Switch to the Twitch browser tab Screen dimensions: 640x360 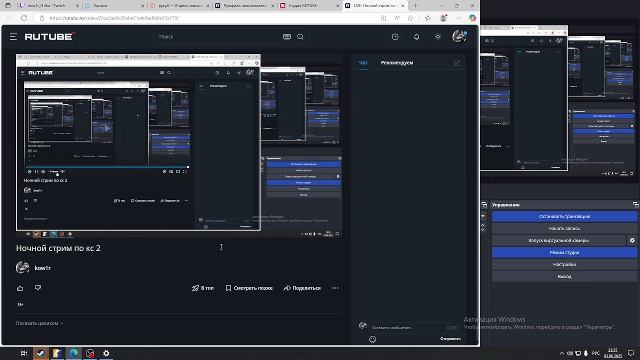(x=48, y=6)
